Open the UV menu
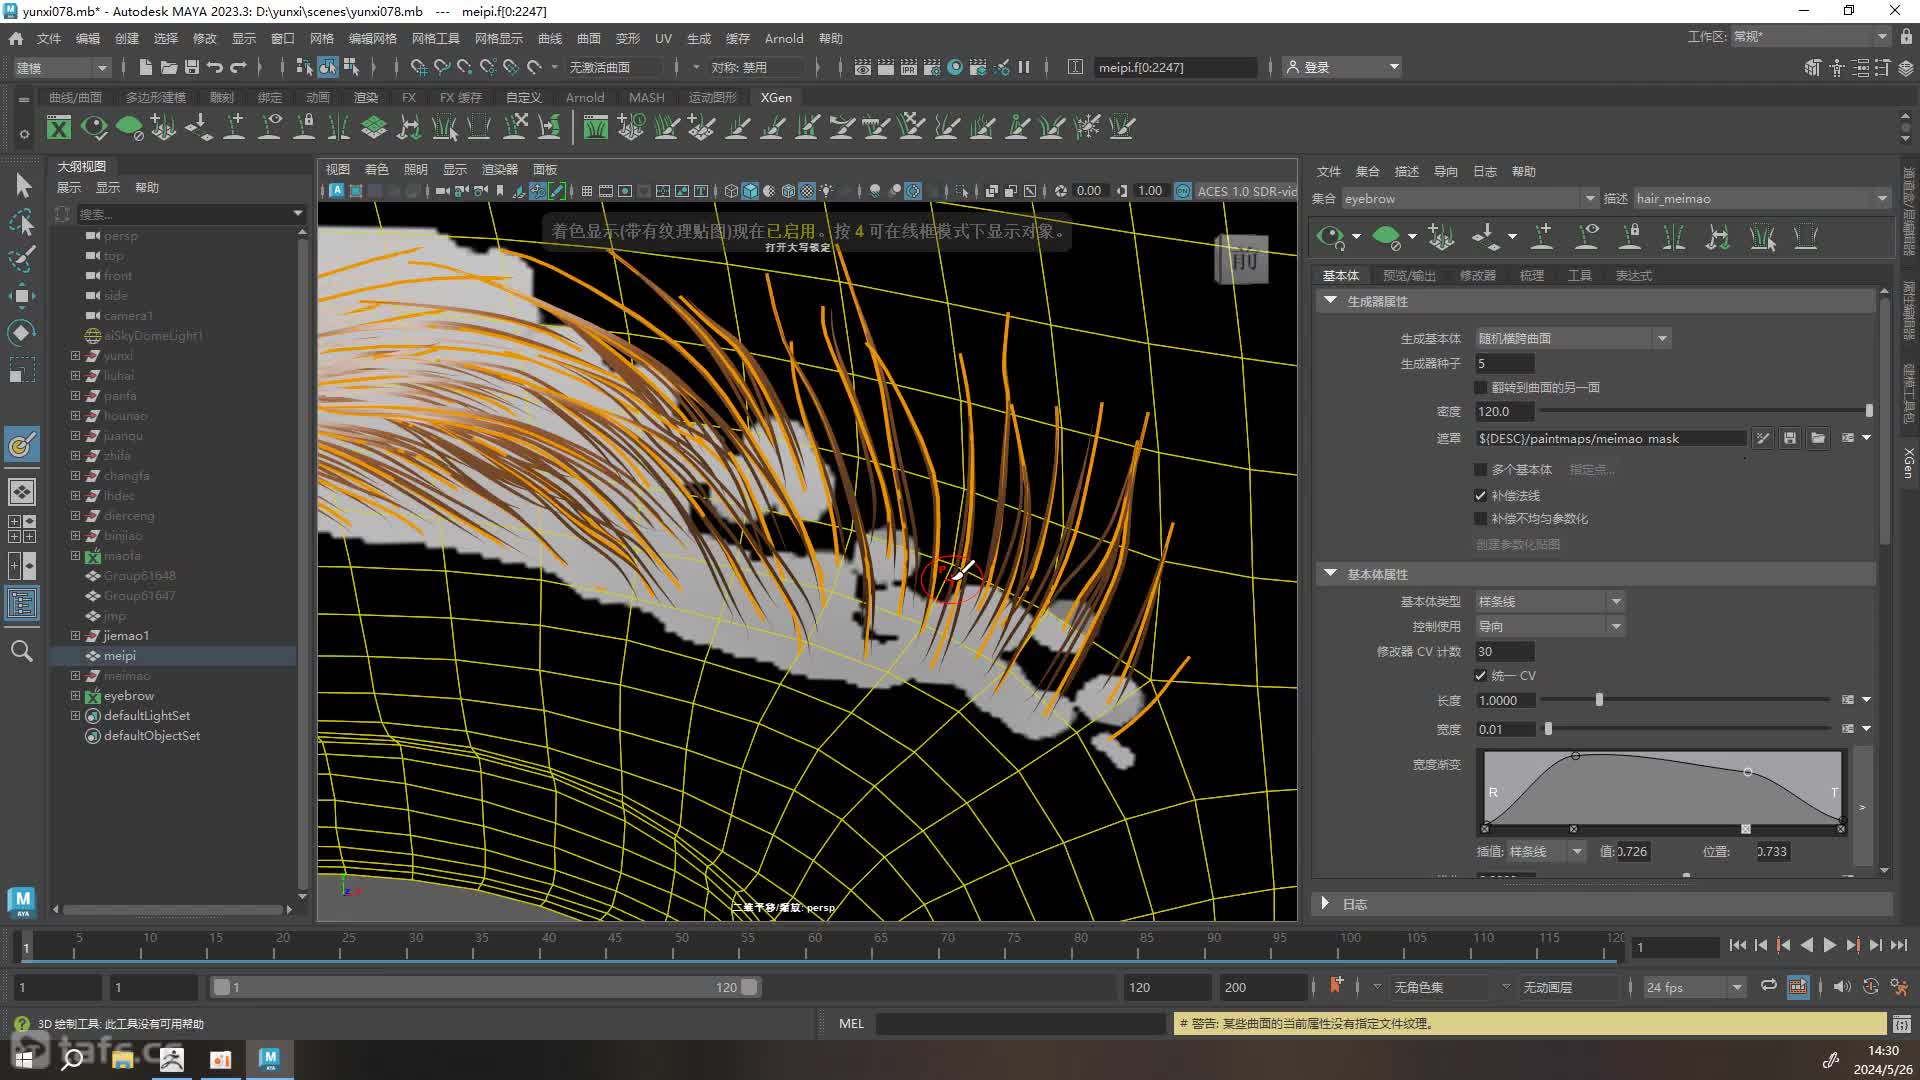This screenshot has width=1920, height=1080. click(663, 38)
